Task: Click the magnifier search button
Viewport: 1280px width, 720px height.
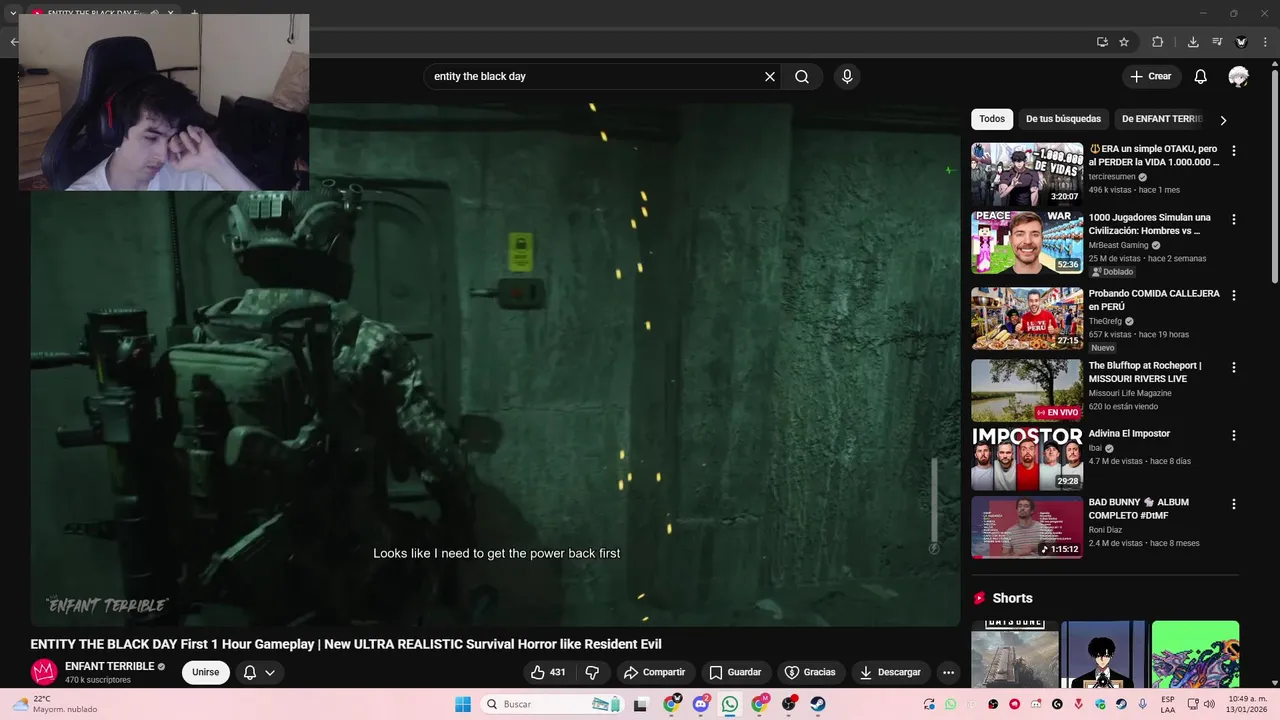Action: (x=802, y=77)
